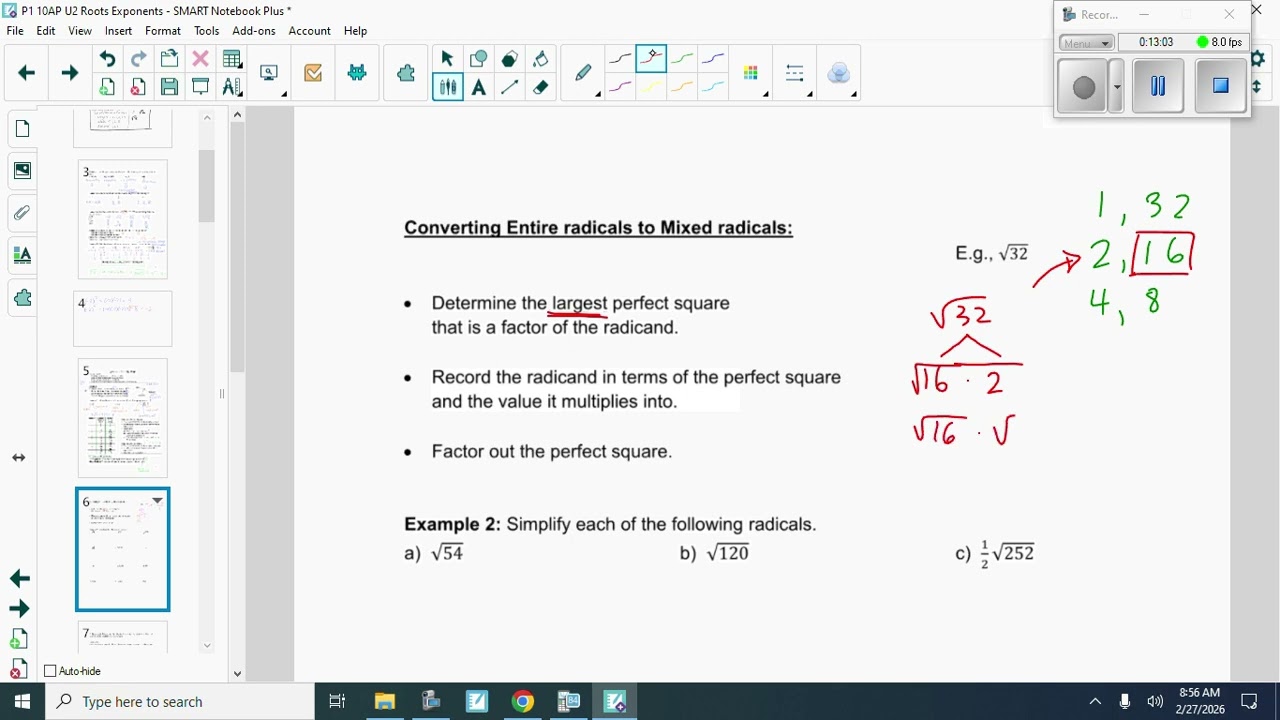Select the Regular Polygons tool
Image resolution: width=1280 pixels, height=720 pixels.
(510, 59)
